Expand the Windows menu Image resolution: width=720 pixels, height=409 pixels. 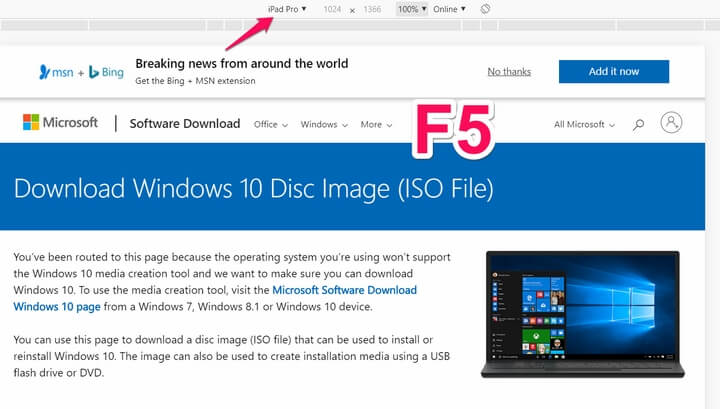point(324,124)
